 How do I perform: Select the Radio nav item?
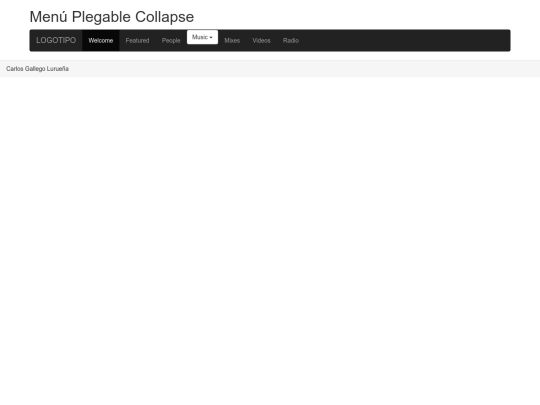coord(291,40)
